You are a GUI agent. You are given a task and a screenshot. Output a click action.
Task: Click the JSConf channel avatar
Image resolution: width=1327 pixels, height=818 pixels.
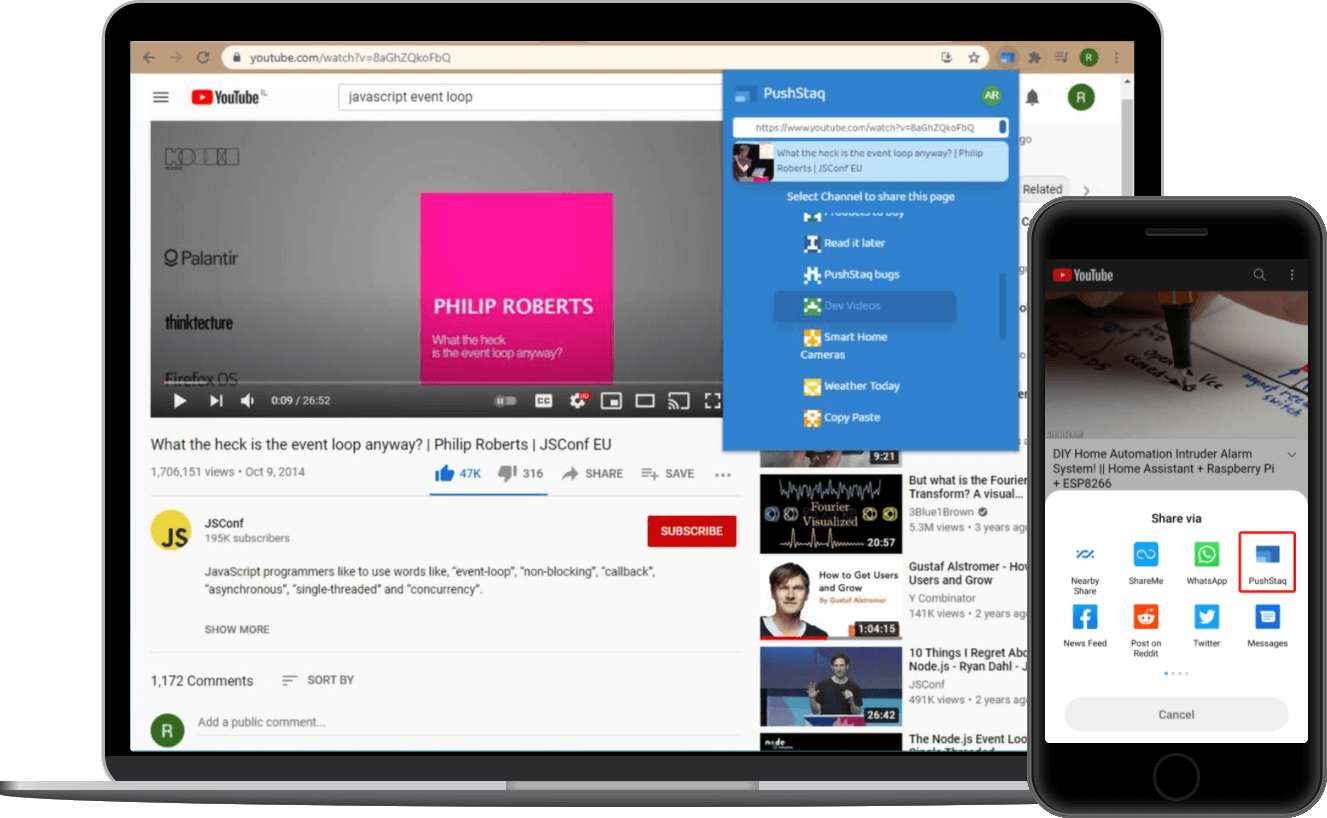tap(171, 530)
